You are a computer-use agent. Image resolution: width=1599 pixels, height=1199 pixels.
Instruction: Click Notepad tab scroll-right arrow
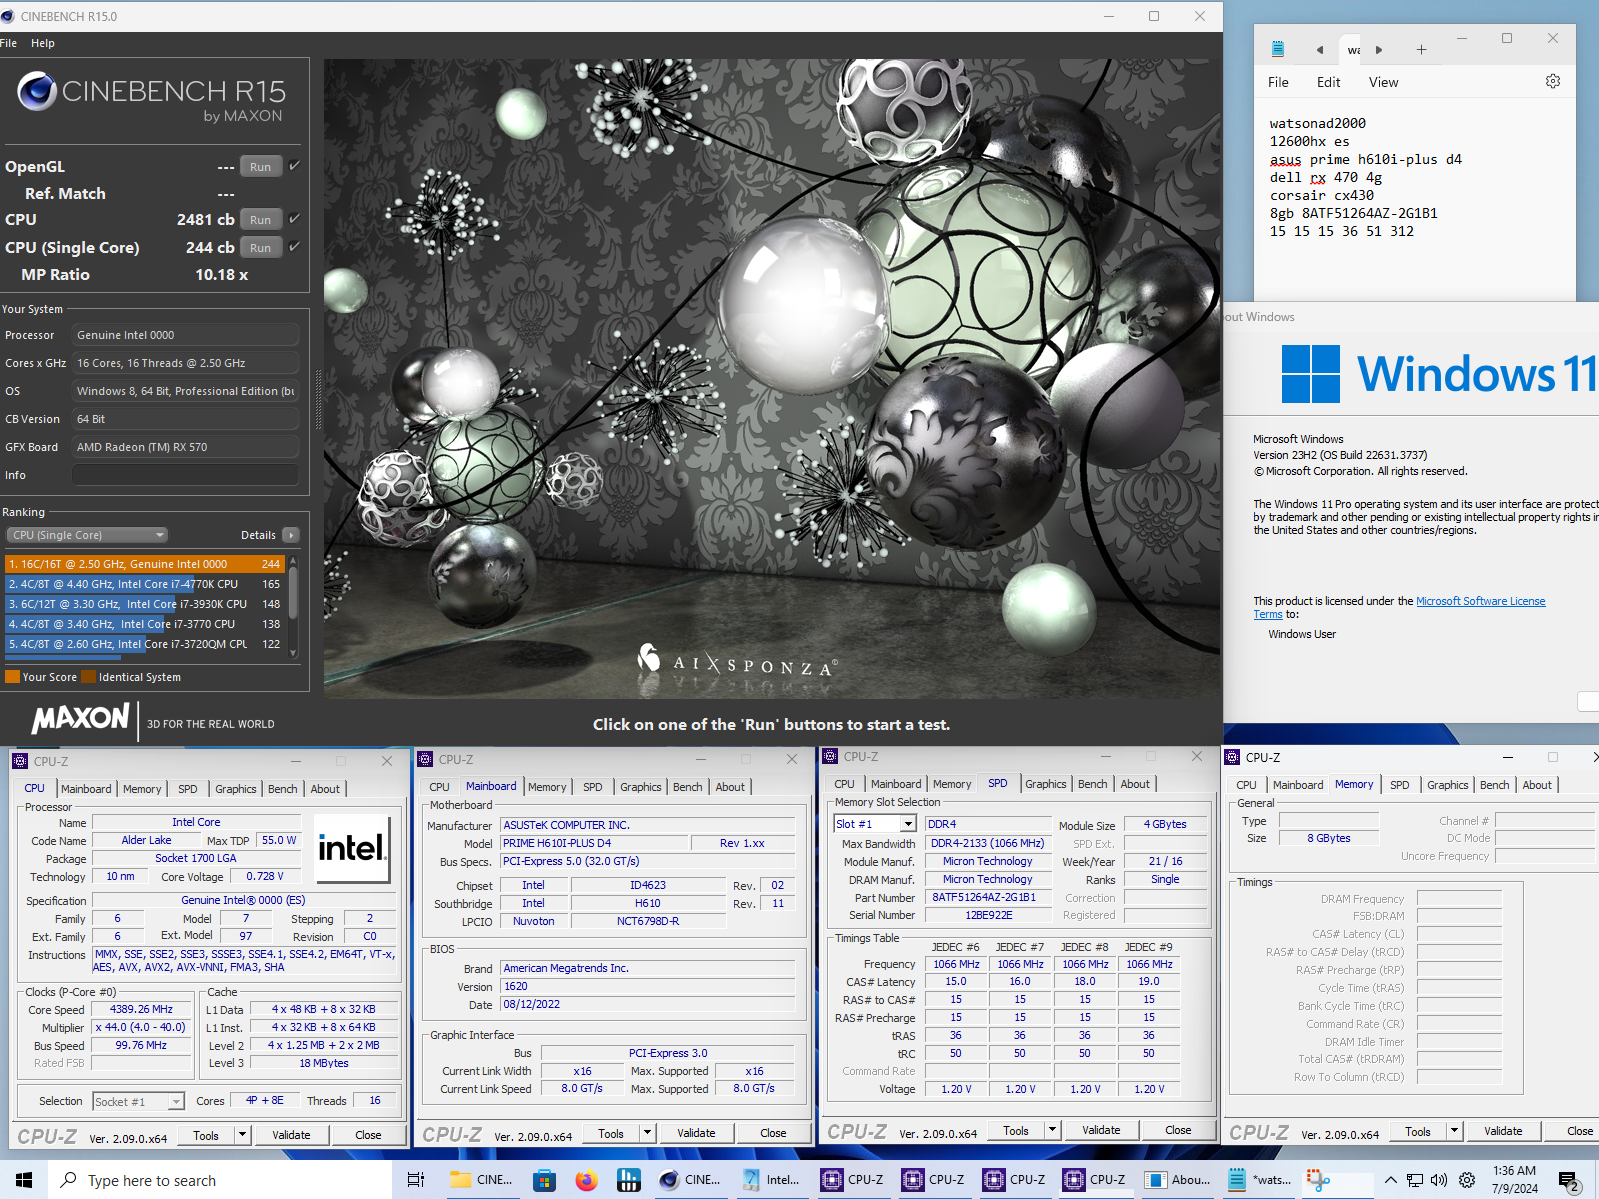click(1379, 50)
